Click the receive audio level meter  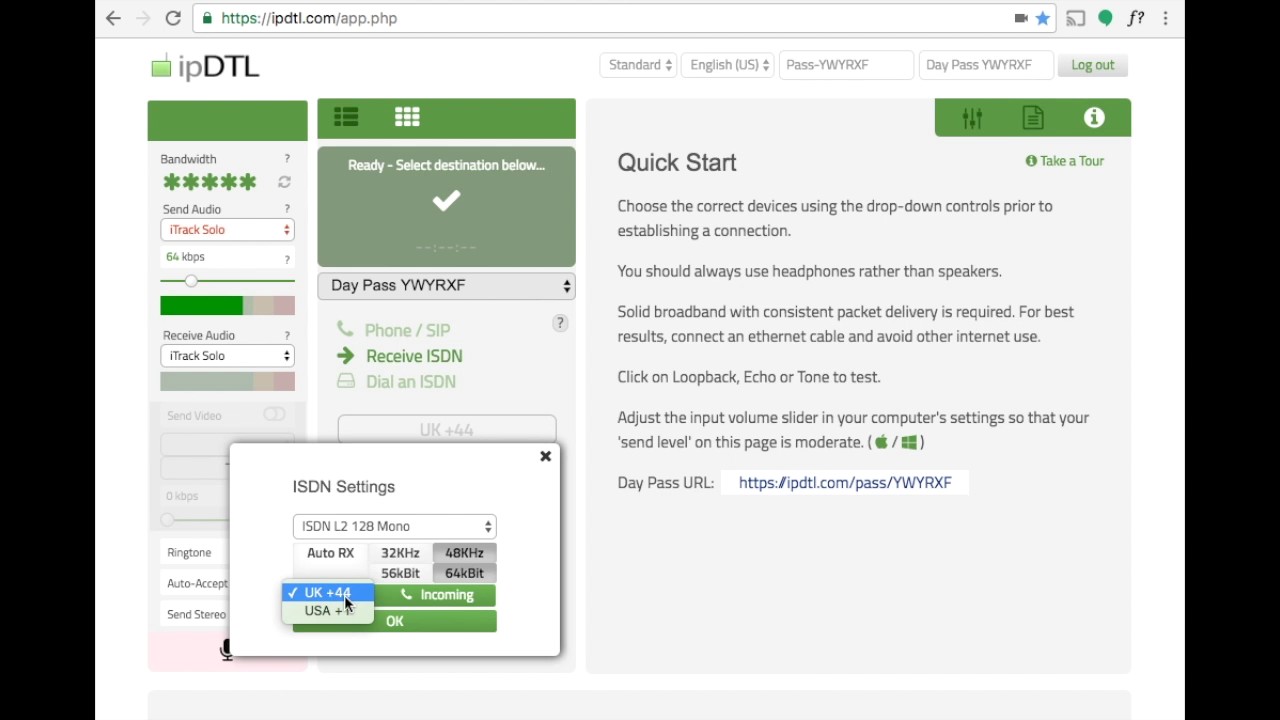pos(227,381)
